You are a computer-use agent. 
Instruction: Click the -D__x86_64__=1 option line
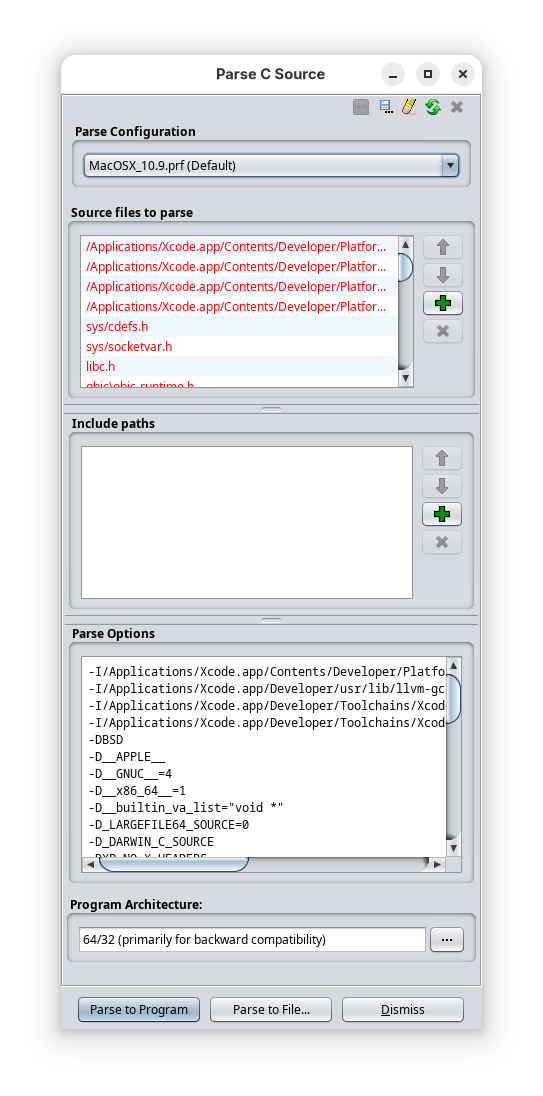click(x=137, y=791)
